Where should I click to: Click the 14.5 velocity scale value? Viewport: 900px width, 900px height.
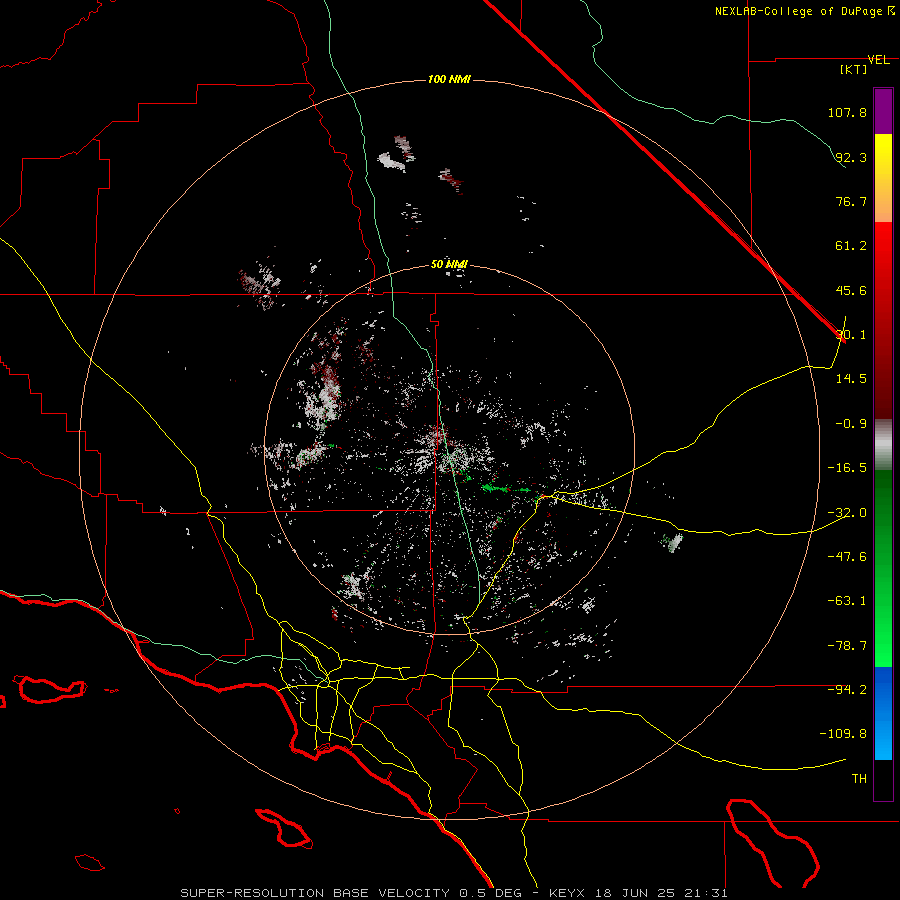851,379
